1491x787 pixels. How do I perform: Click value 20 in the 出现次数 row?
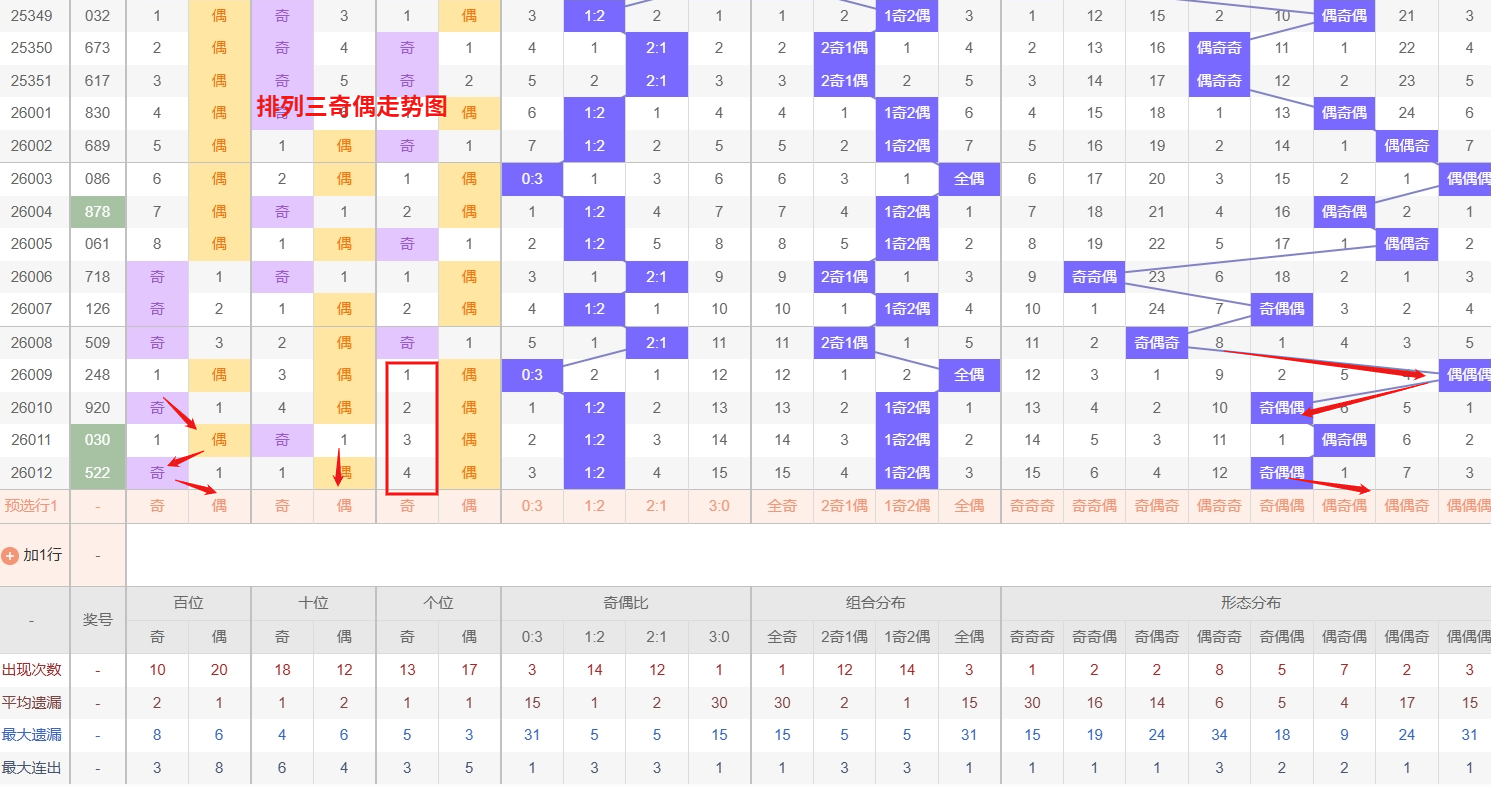219,670
